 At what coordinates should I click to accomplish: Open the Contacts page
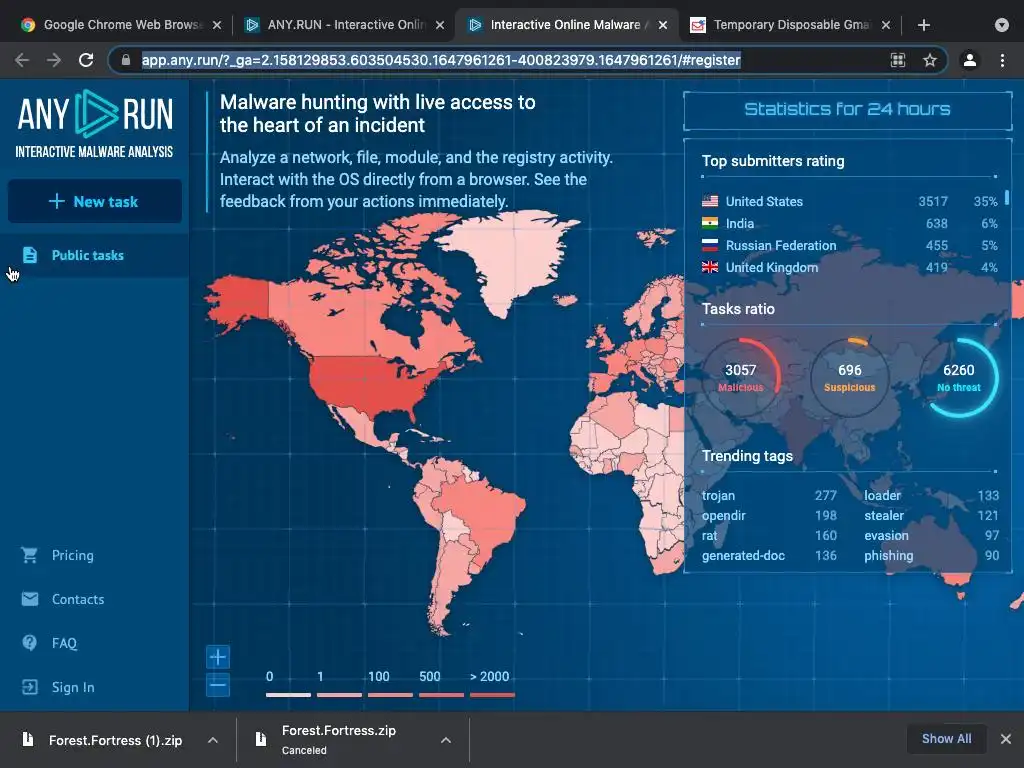78,599
